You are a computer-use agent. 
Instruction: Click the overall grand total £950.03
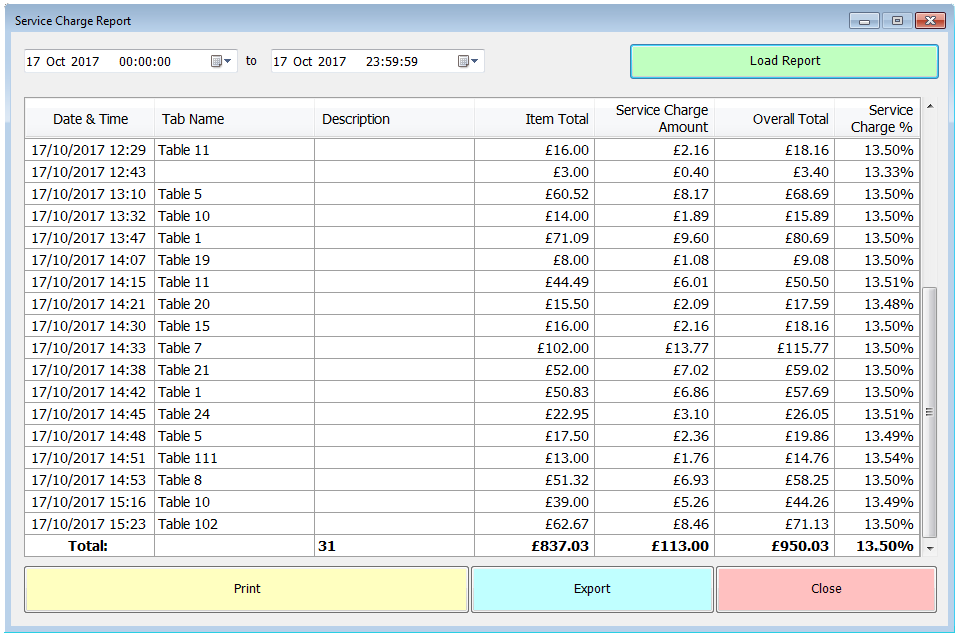point(774,546)
